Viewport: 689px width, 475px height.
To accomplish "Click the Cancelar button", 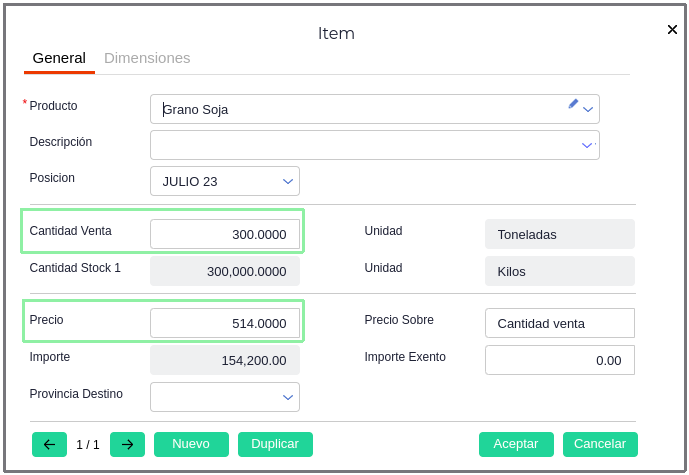I will 600,444.
